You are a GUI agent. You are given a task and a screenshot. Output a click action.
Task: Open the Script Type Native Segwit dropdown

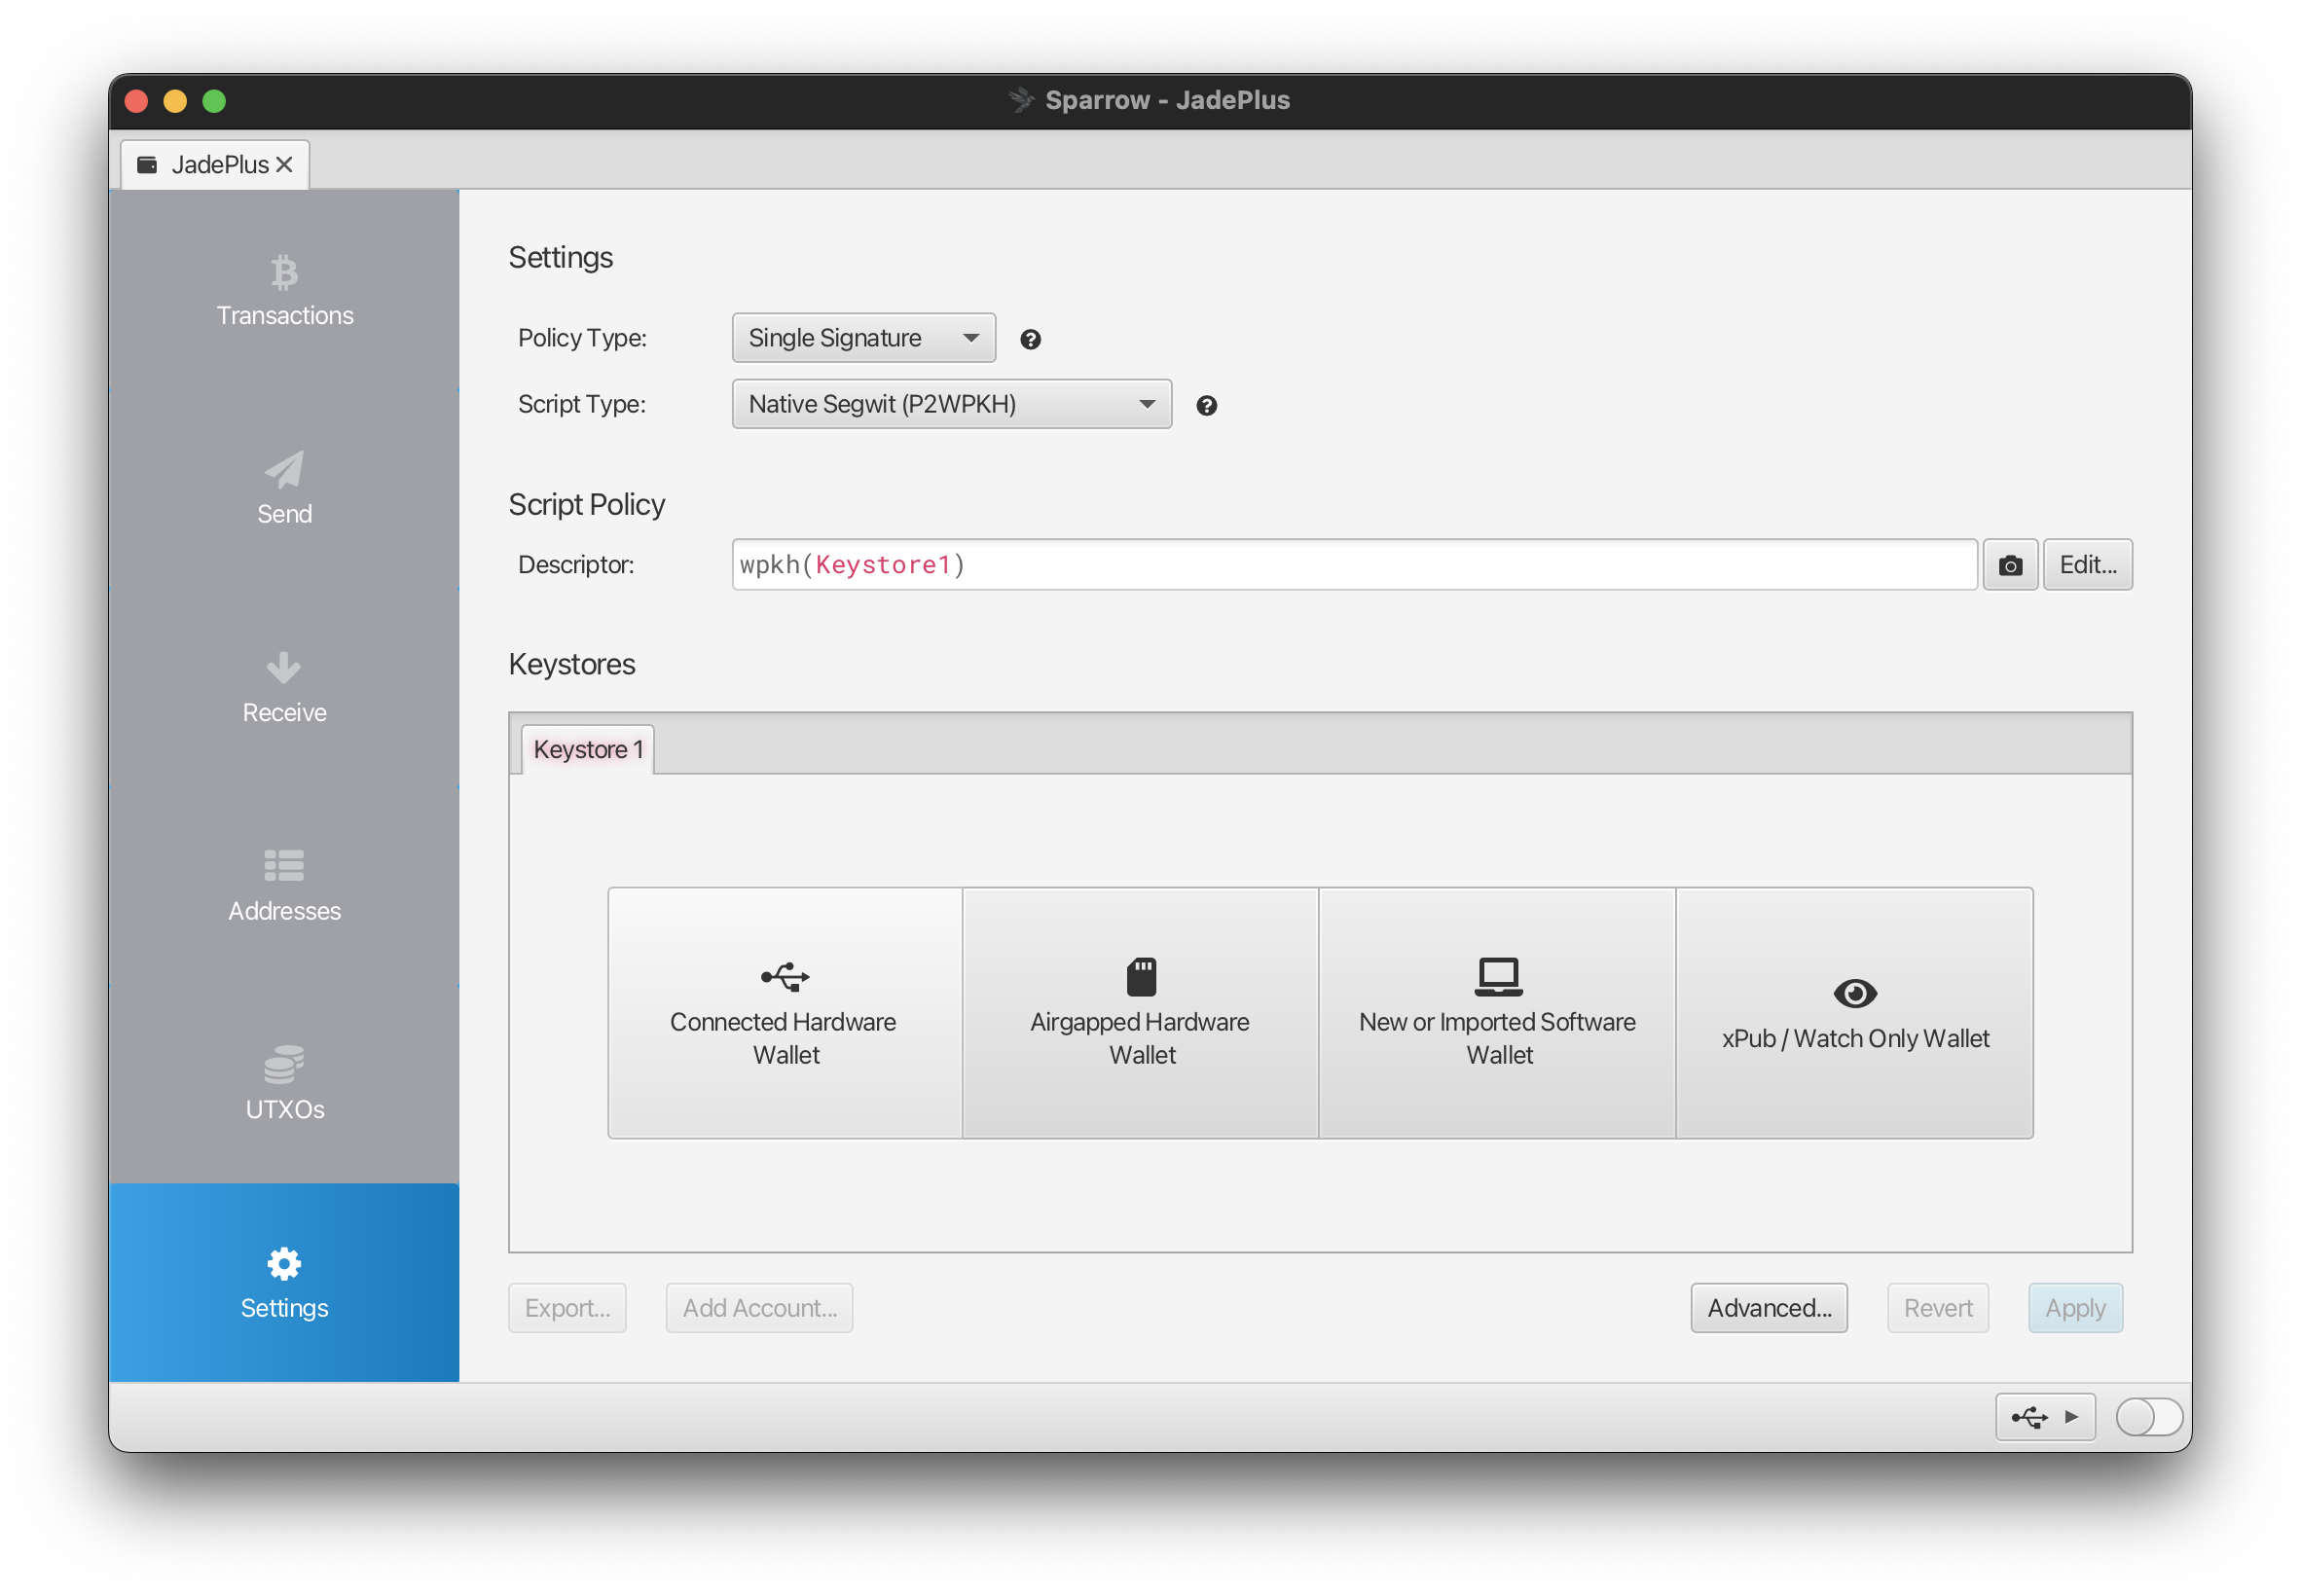(951, 404)
